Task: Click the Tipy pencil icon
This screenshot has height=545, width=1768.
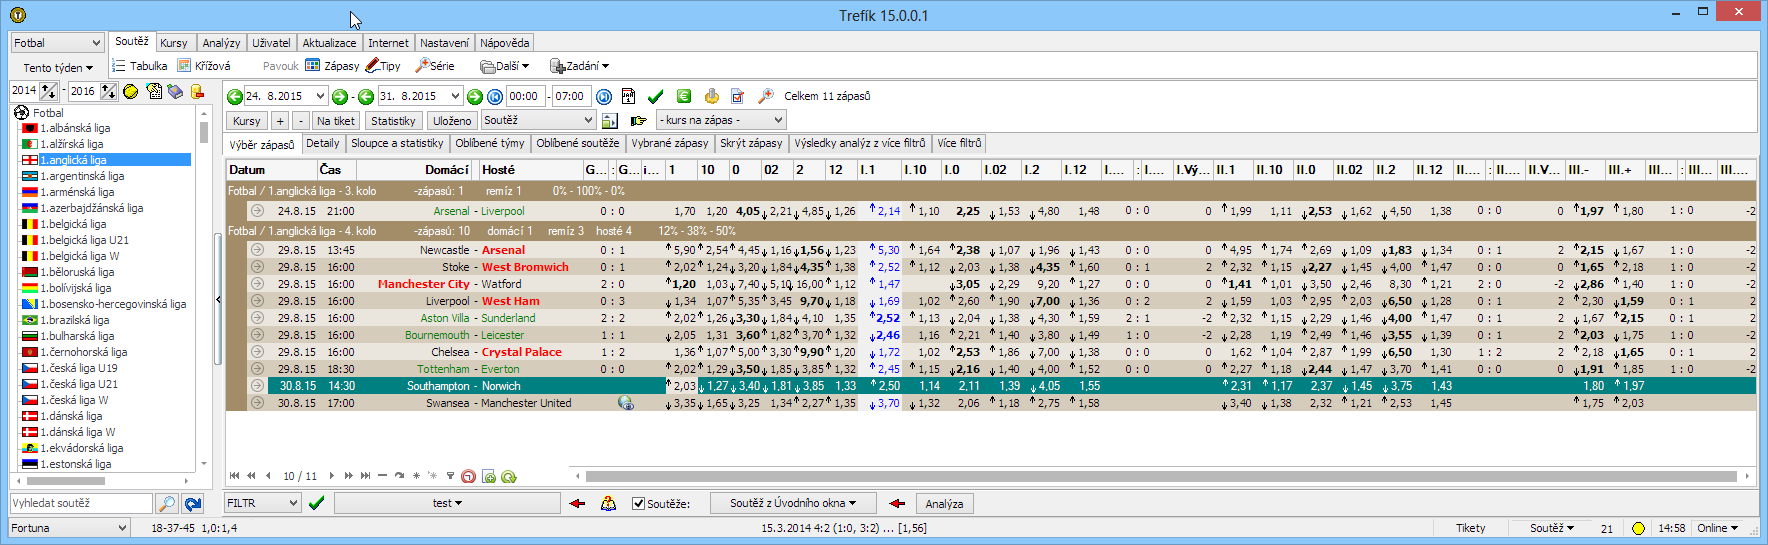Action: [372, 66]
